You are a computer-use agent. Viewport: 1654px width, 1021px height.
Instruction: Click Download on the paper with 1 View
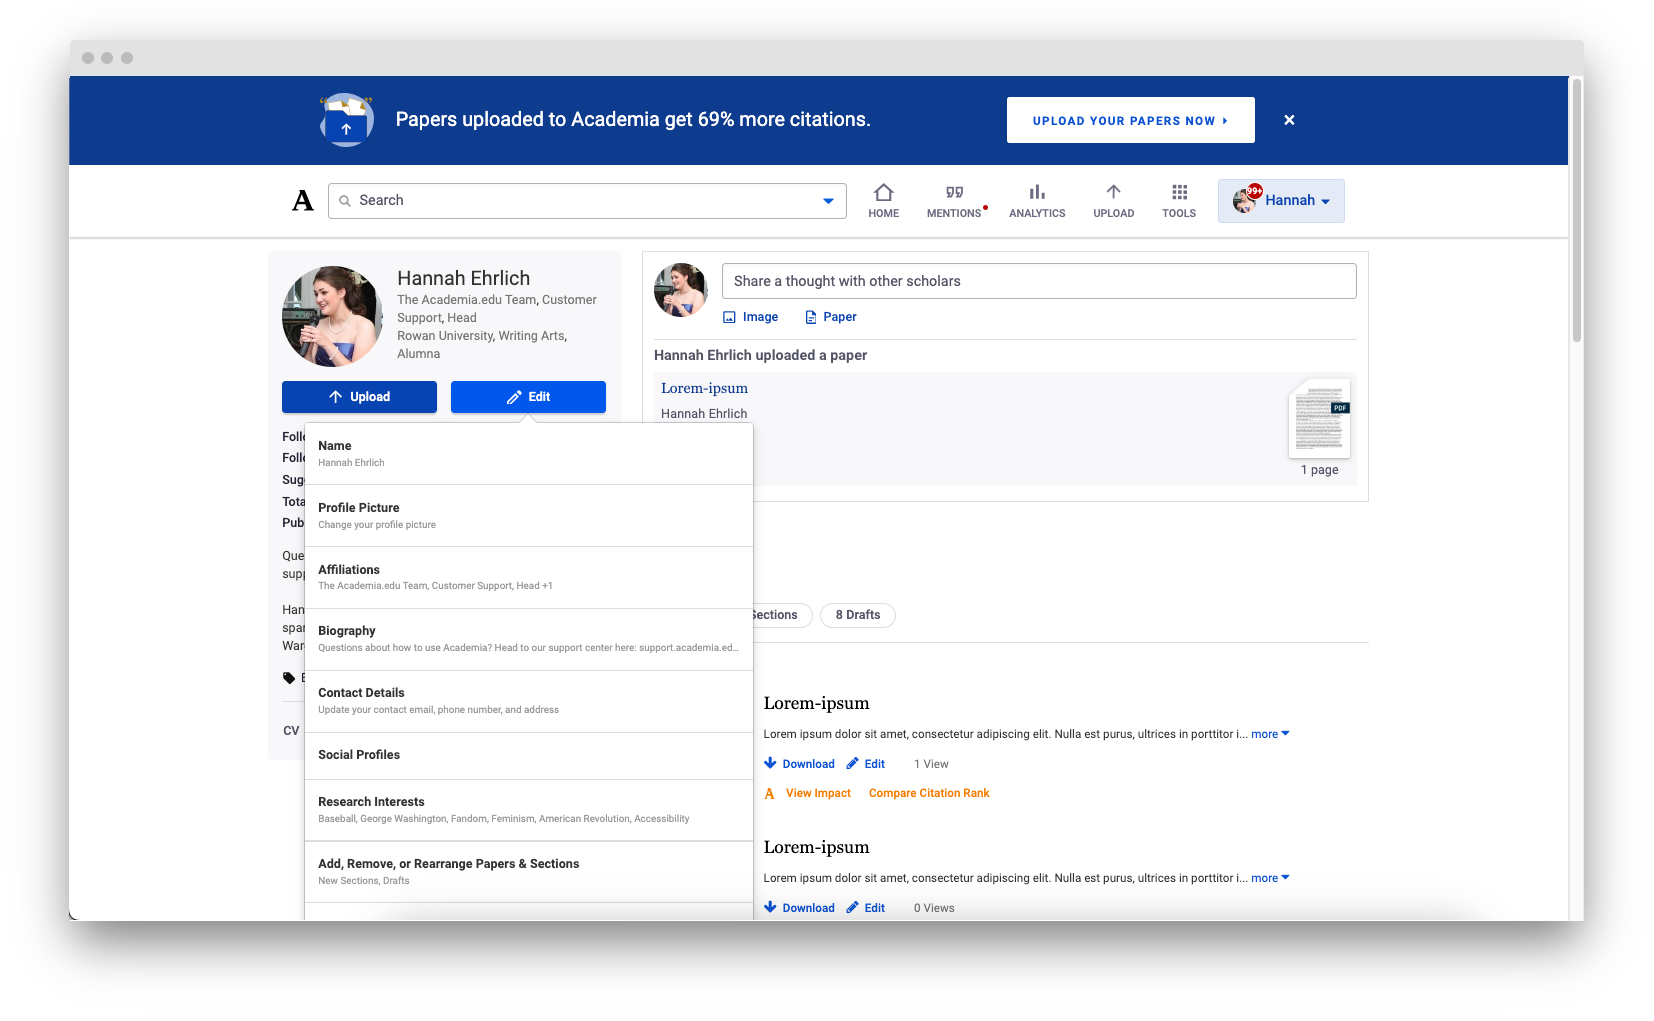pyautogui.click(x=799, y=764)
